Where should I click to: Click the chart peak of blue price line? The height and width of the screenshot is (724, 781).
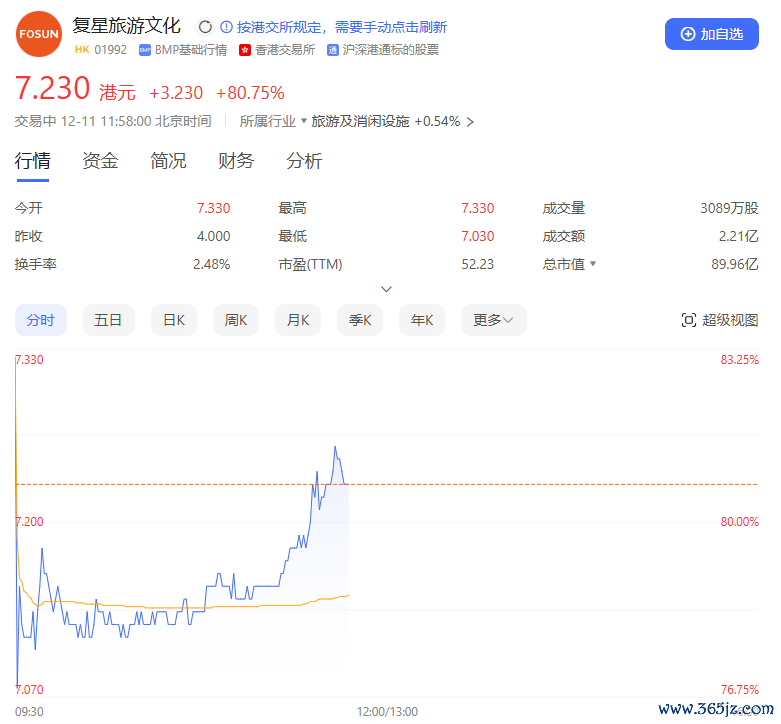point(335,447)
